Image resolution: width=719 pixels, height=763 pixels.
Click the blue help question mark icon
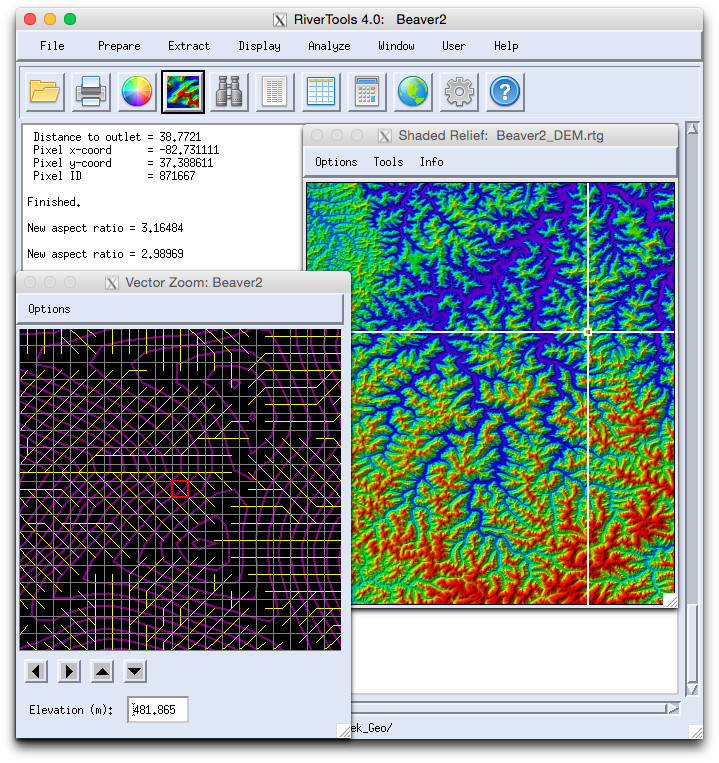[x=505, y=93]
